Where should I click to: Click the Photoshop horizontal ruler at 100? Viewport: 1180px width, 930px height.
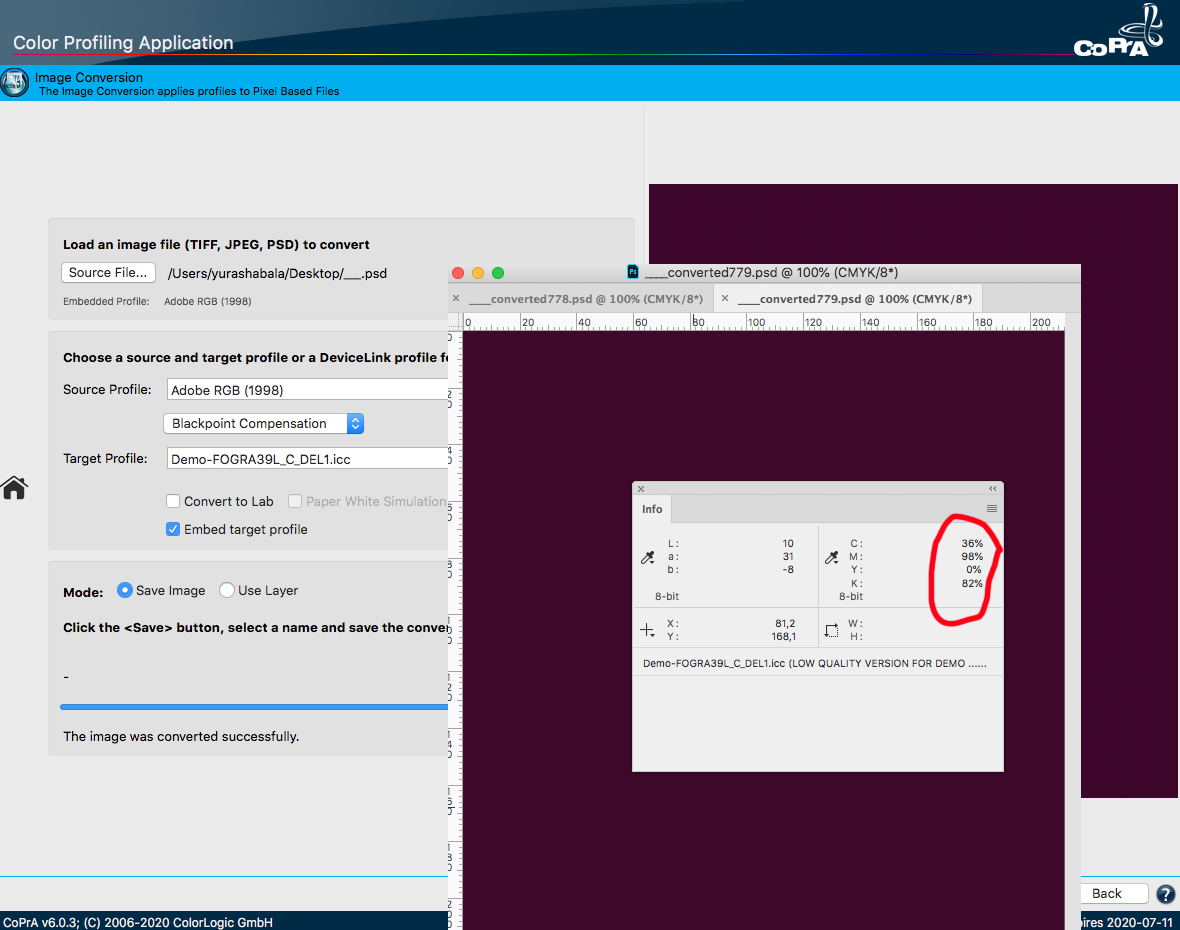click(x=756, y=322)
